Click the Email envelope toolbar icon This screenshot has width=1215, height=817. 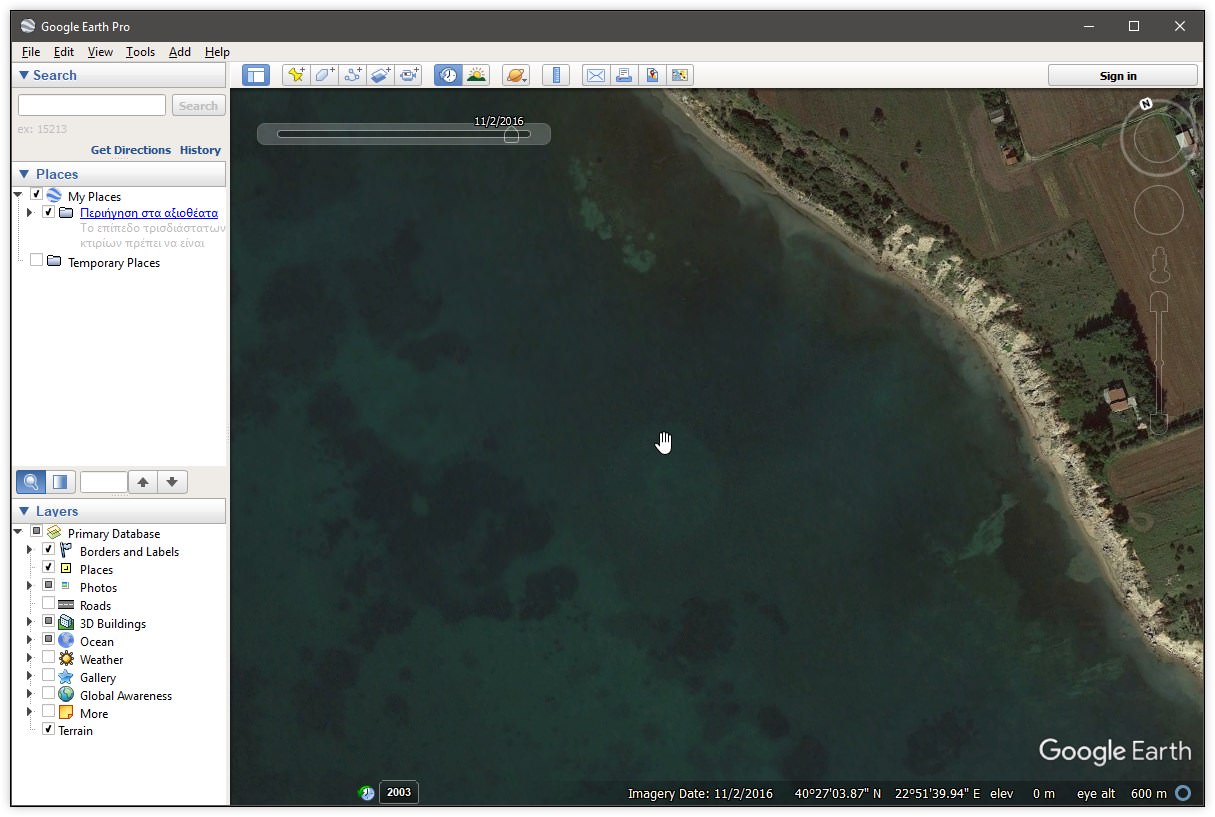[596, 75]
